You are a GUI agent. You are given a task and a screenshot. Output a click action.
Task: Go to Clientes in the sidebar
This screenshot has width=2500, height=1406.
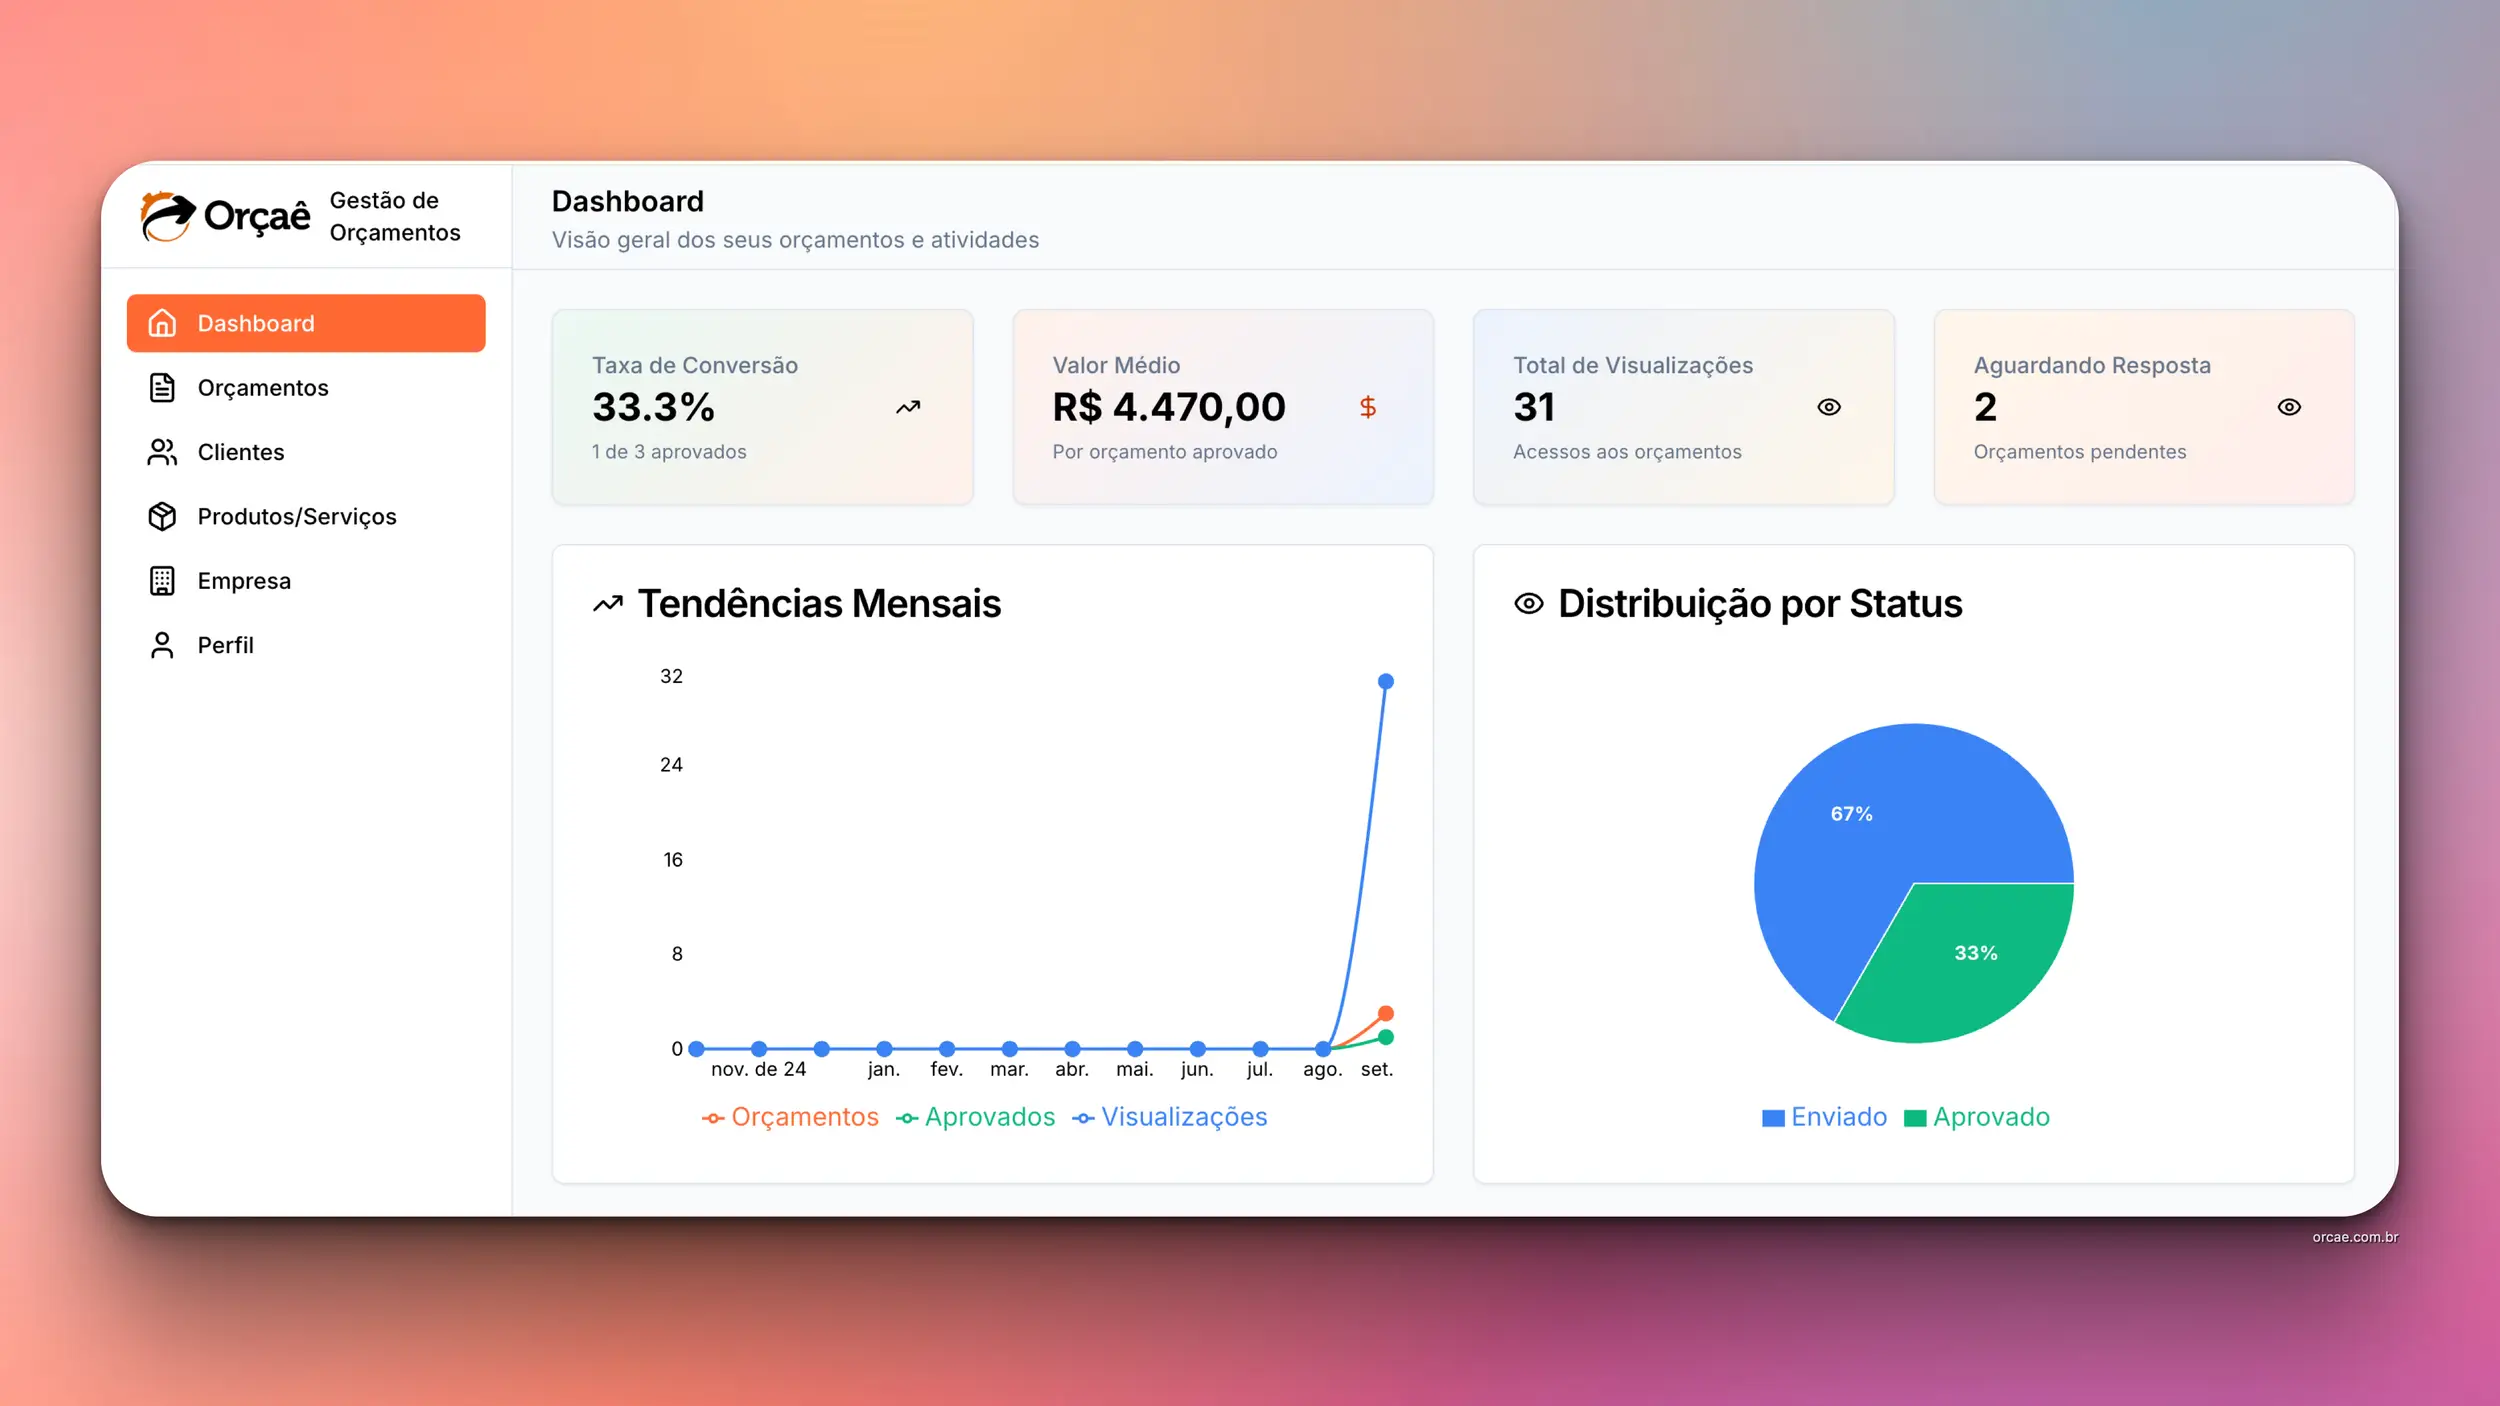click(241, 452)
